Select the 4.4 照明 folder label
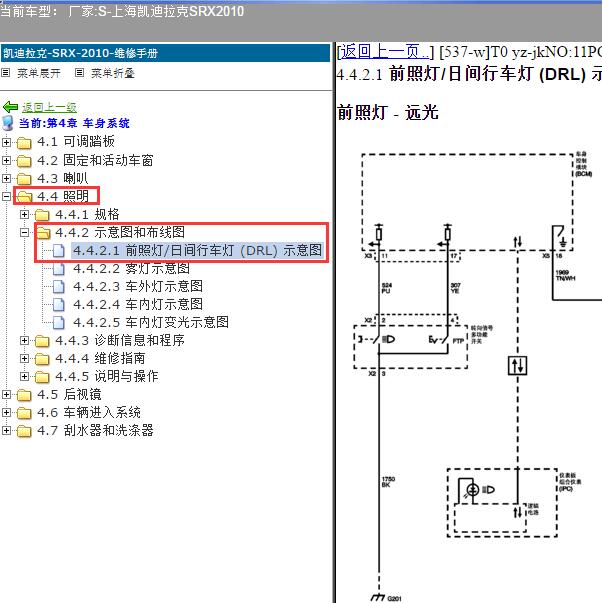 pyautogui.click(x=63, y=197)
